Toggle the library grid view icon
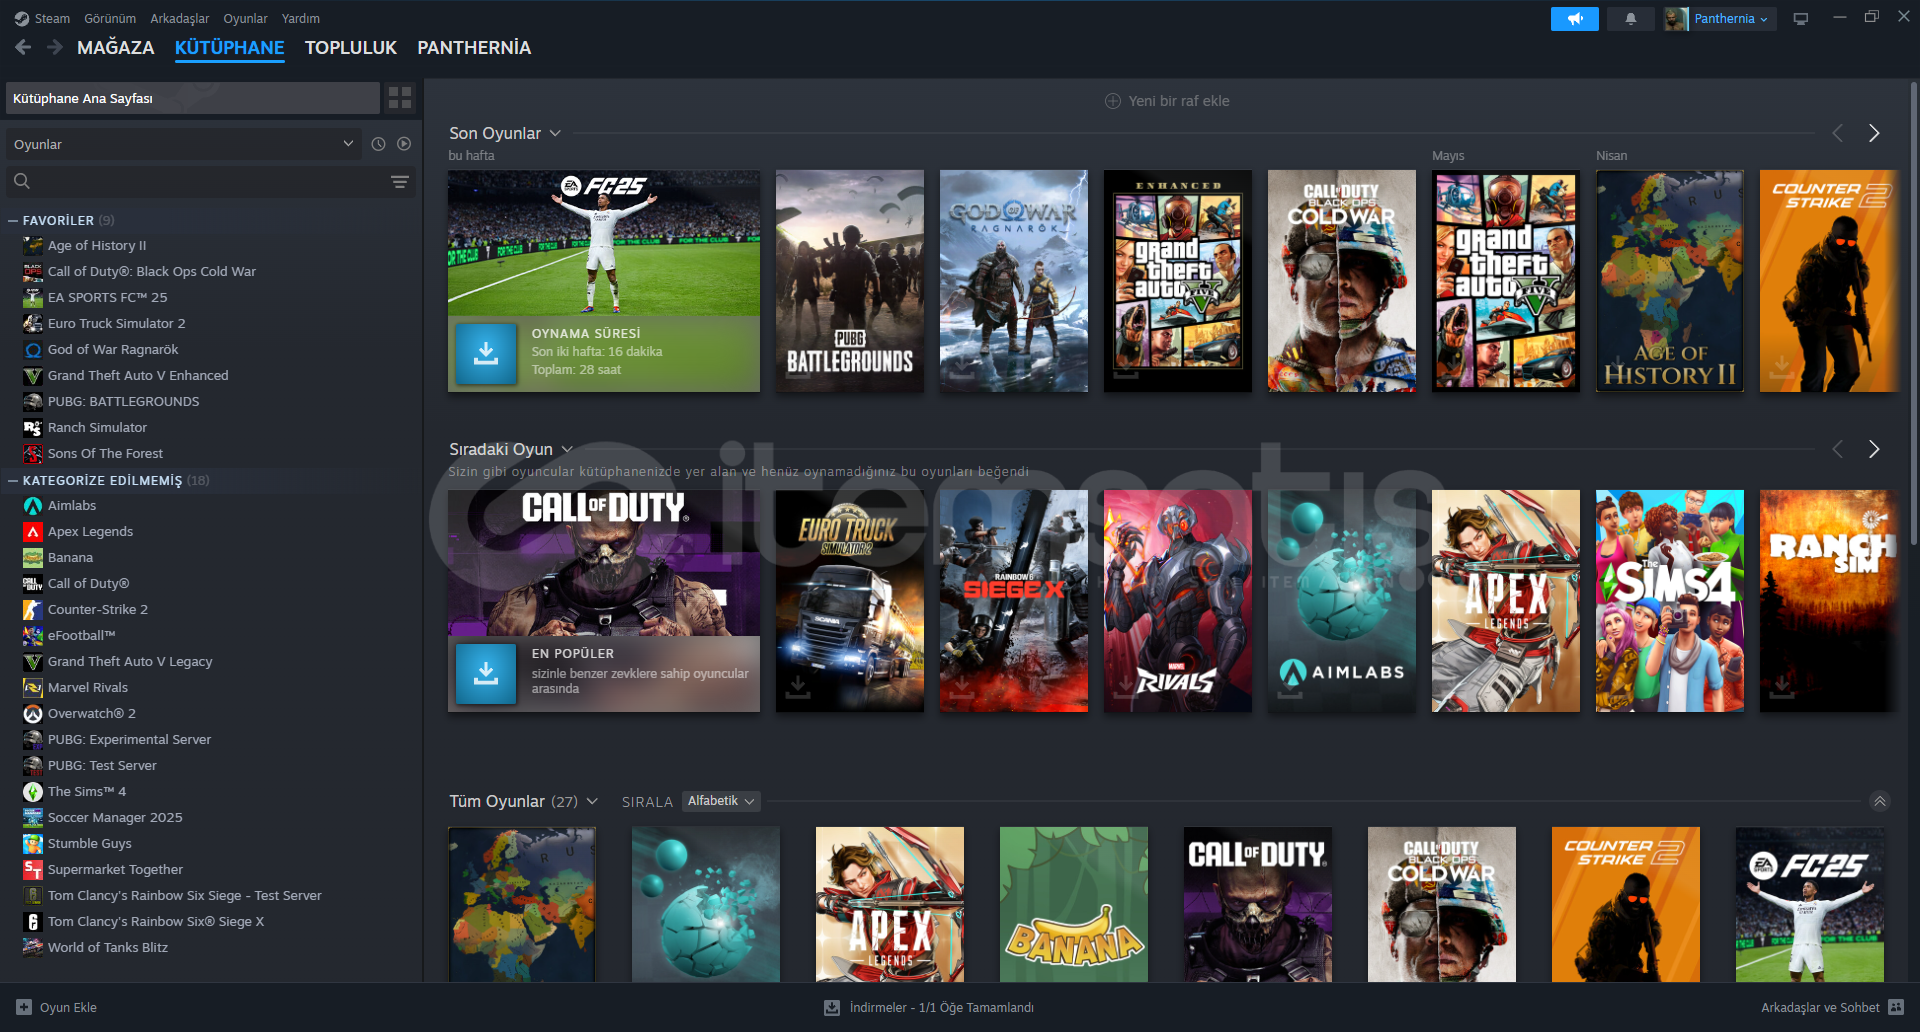Image resolution: width=1920 pixels, height=1032 pixels. click(x=400, y=97)
